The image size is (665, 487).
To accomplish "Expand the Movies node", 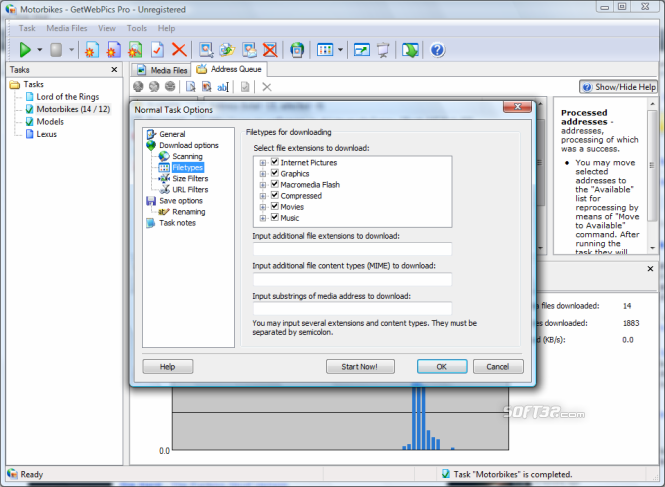I will click(263, 207).
